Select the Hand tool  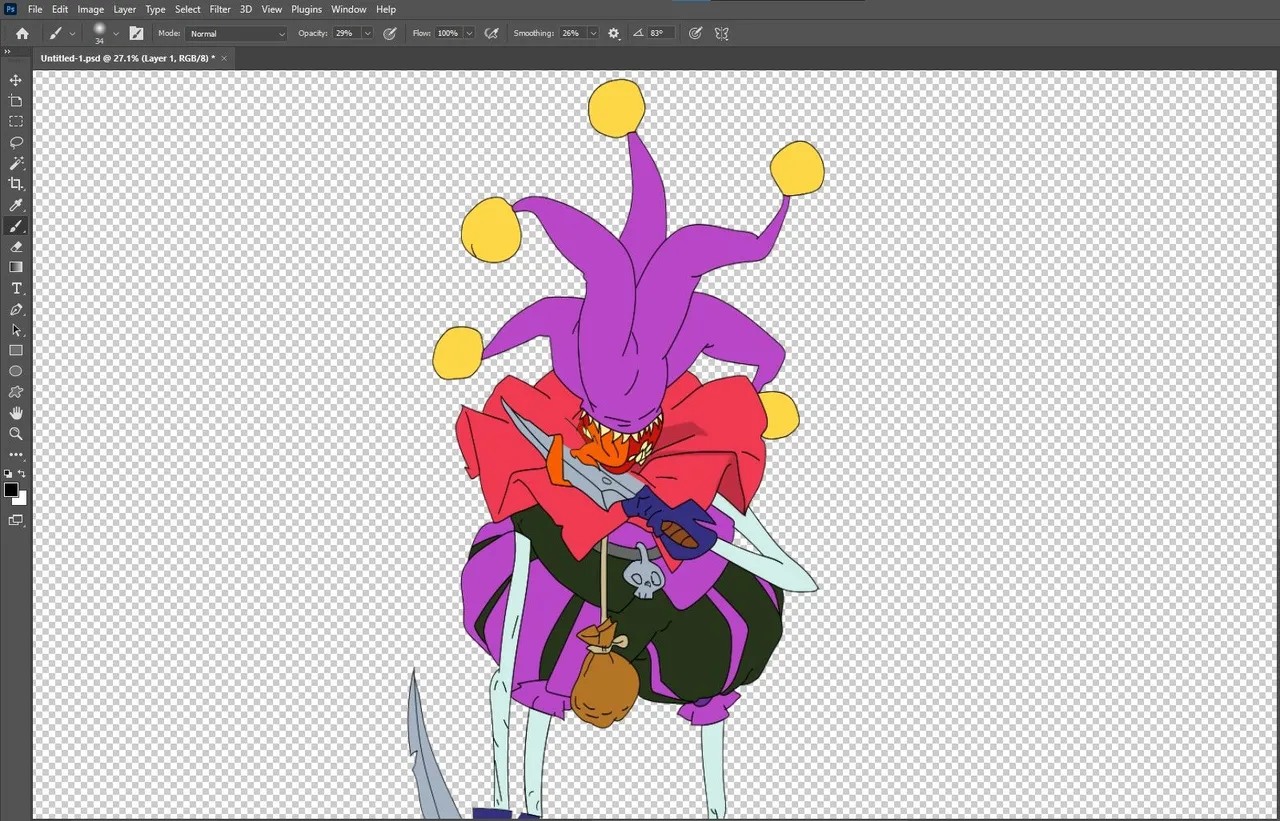16,413
